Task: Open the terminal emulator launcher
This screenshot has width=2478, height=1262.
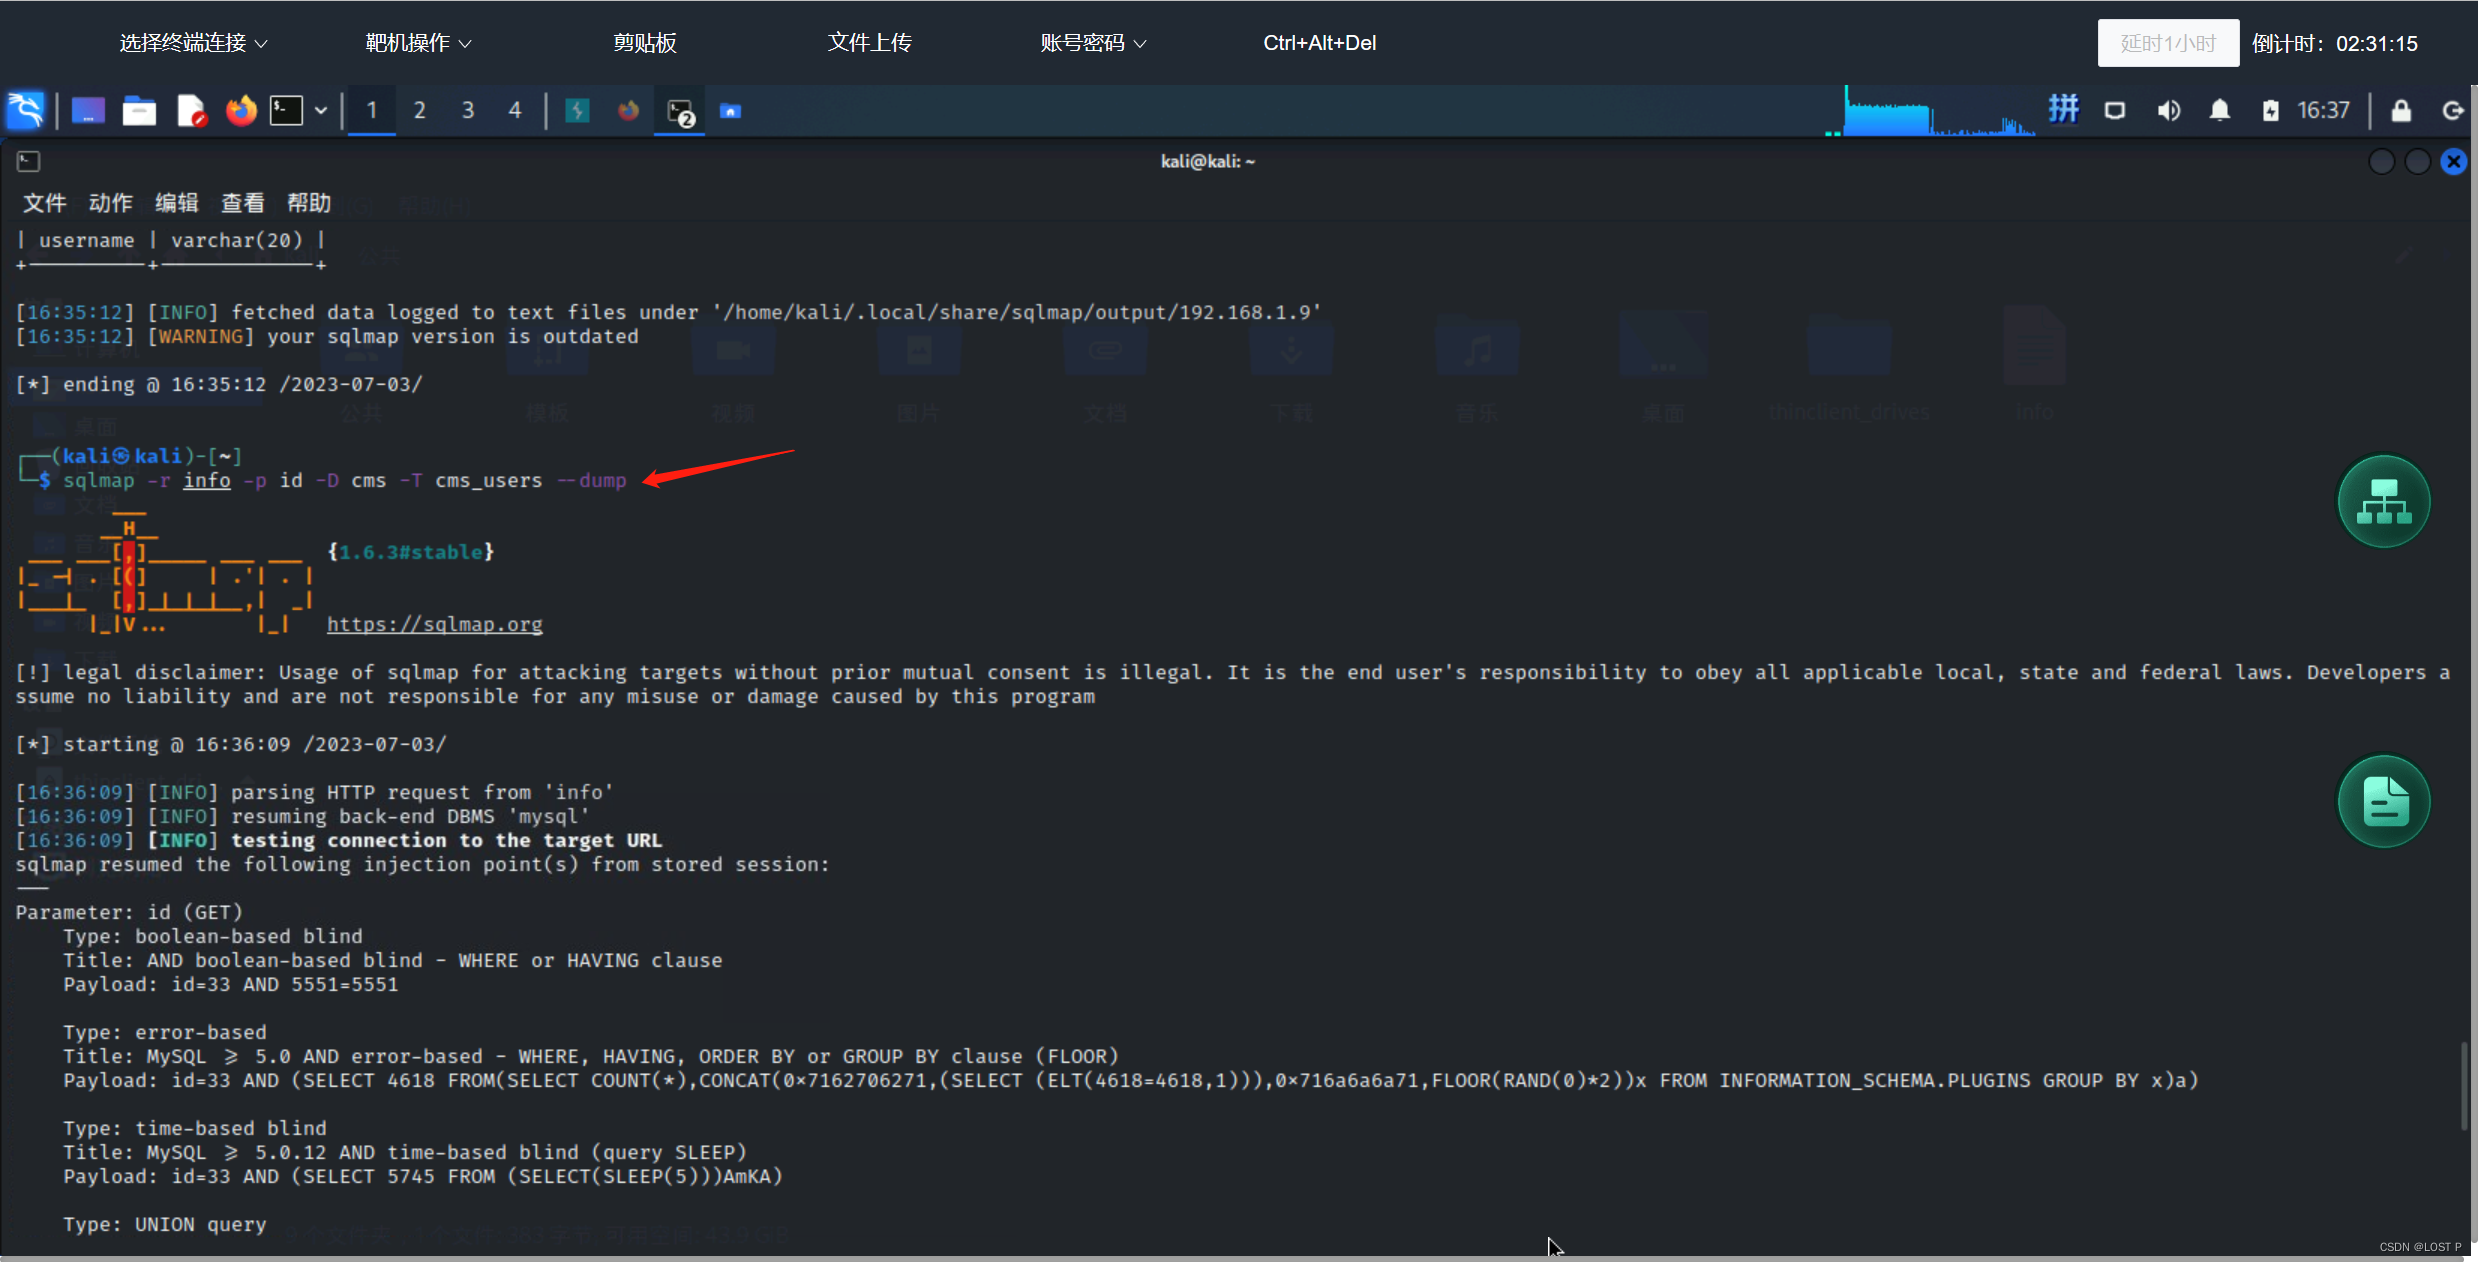Action: (287, 110)
